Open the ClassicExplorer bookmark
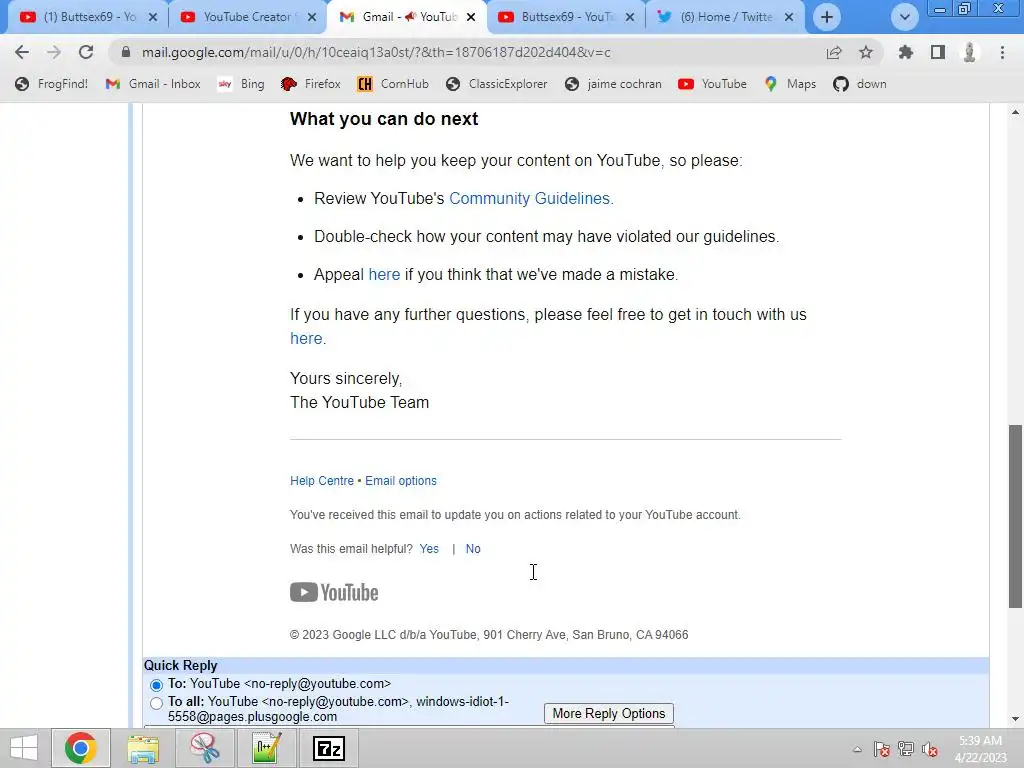Image resolution: width=1024 pixels, height=768 pixels. (496, 84)
